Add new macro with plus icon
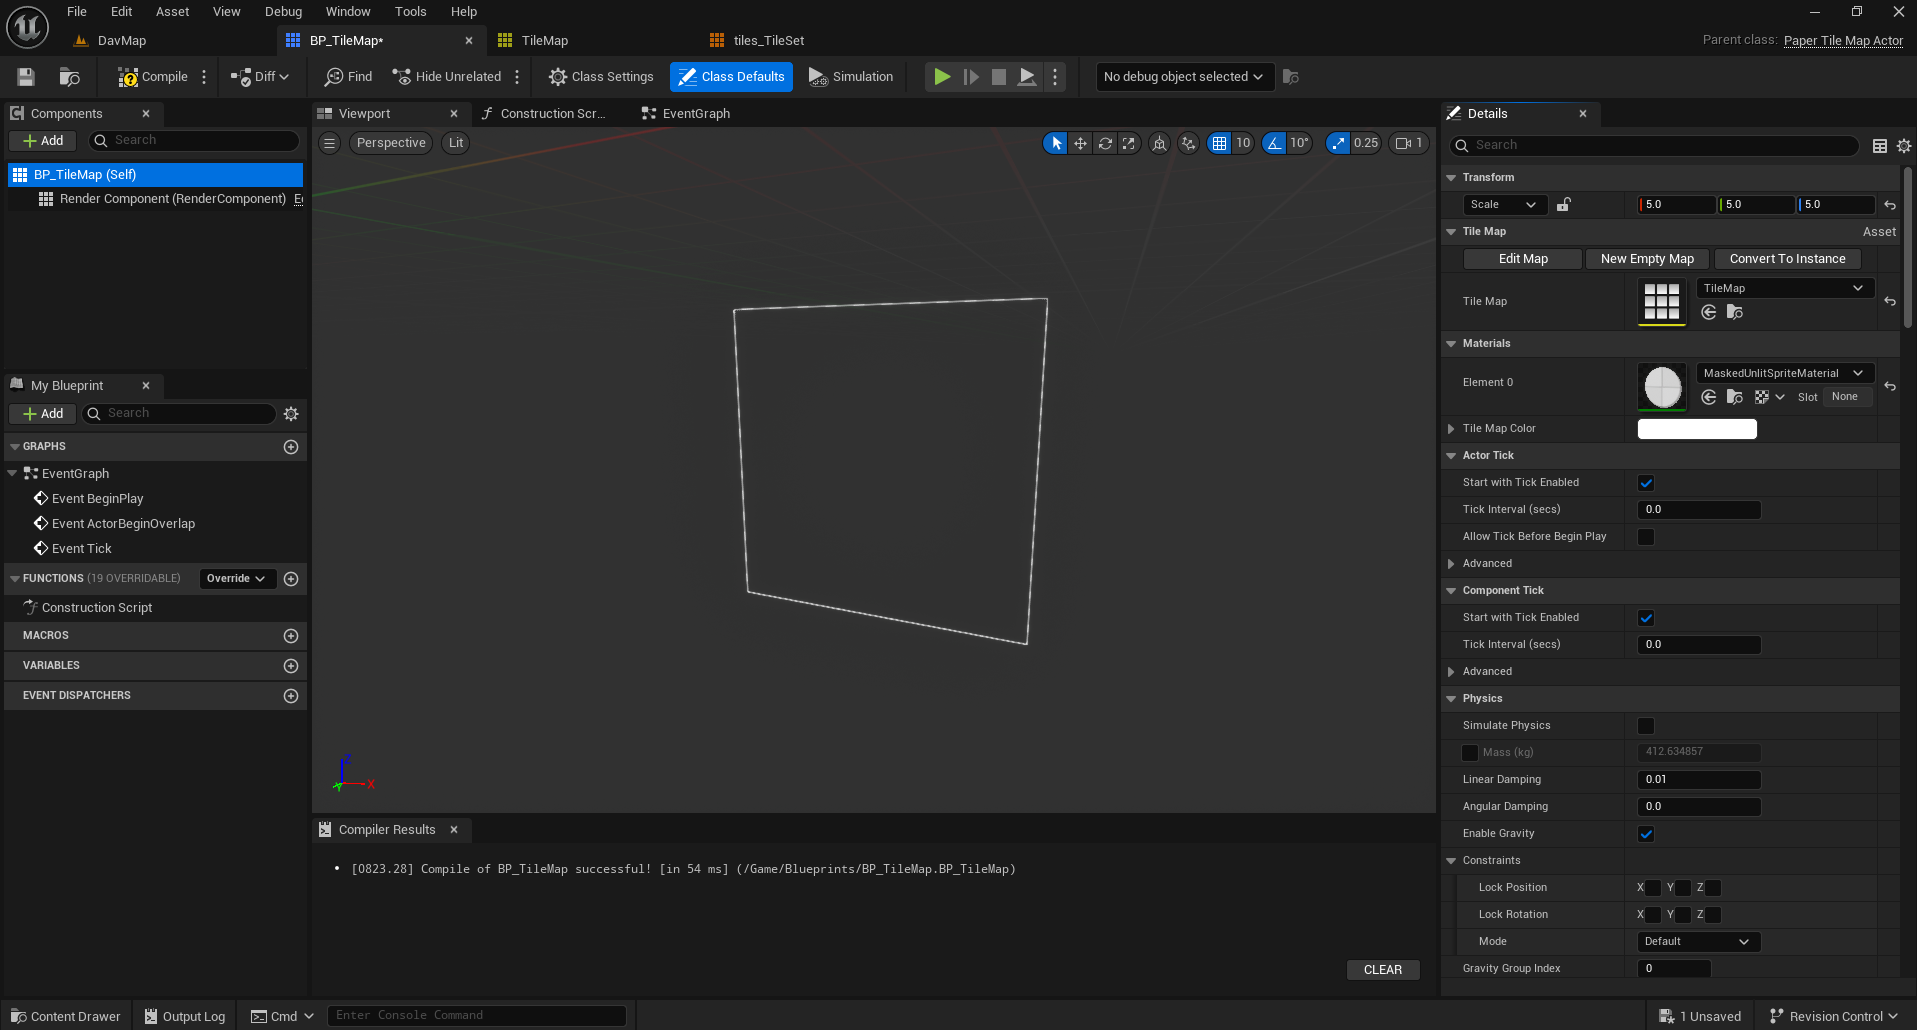The width and height of the screenshot is (1917, 1030). [x=291, y=636]
